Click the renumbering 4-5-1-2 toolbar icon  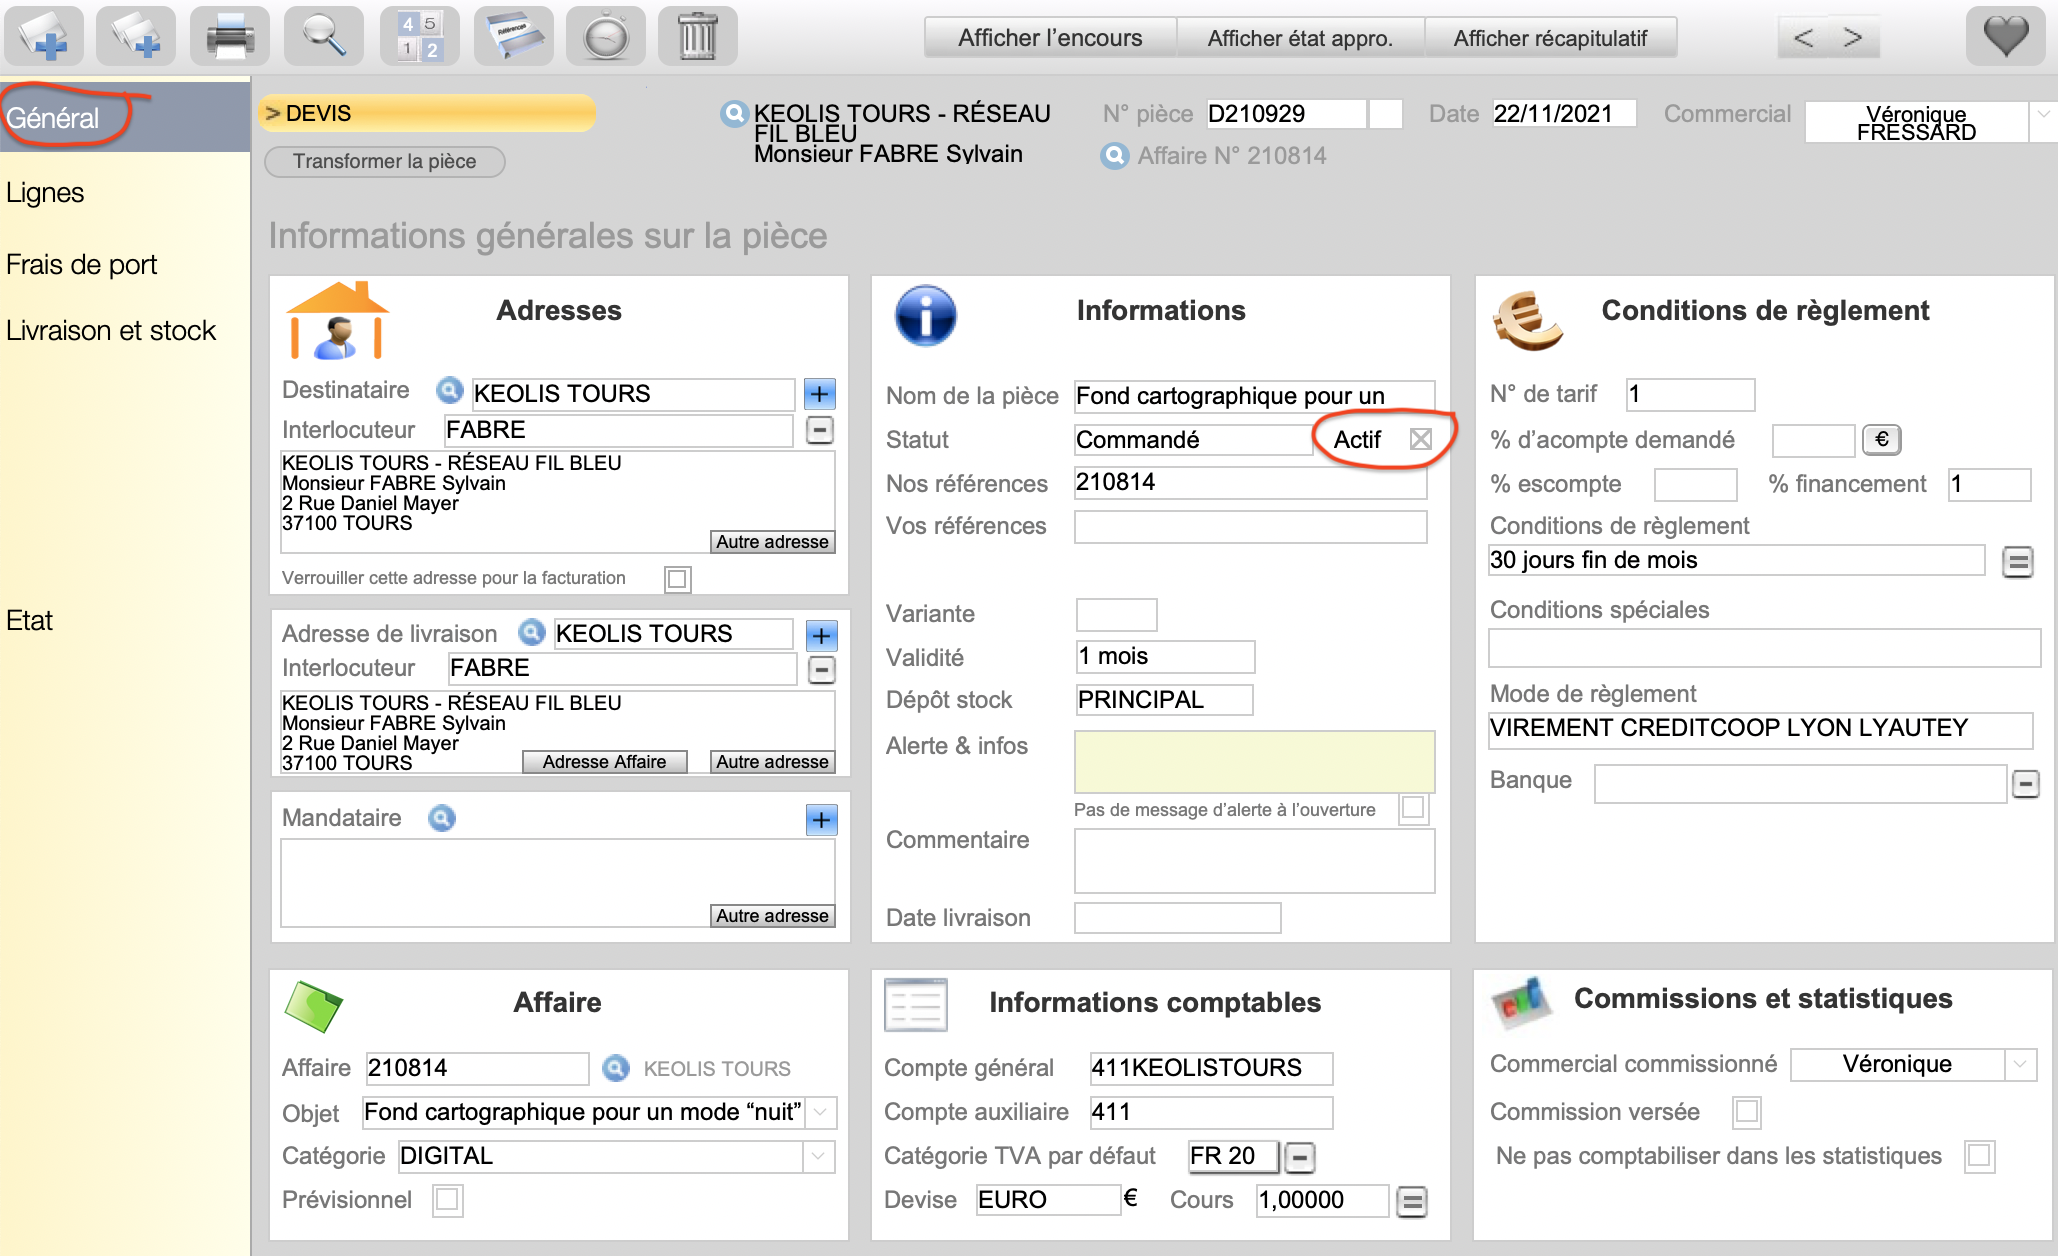(419, 37)
